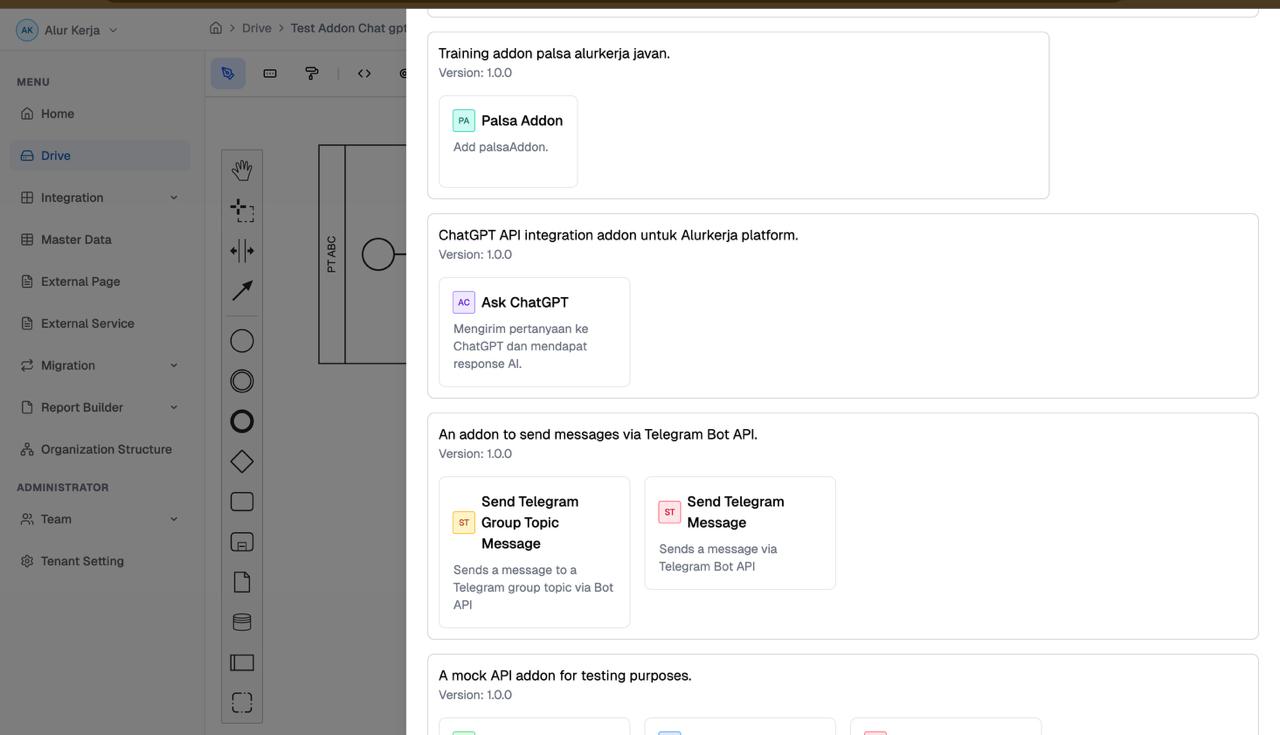Open keyboard shortcuts from the toolbar
Image resolution: width=1280 pixels, height=735 pixels.
269,72
